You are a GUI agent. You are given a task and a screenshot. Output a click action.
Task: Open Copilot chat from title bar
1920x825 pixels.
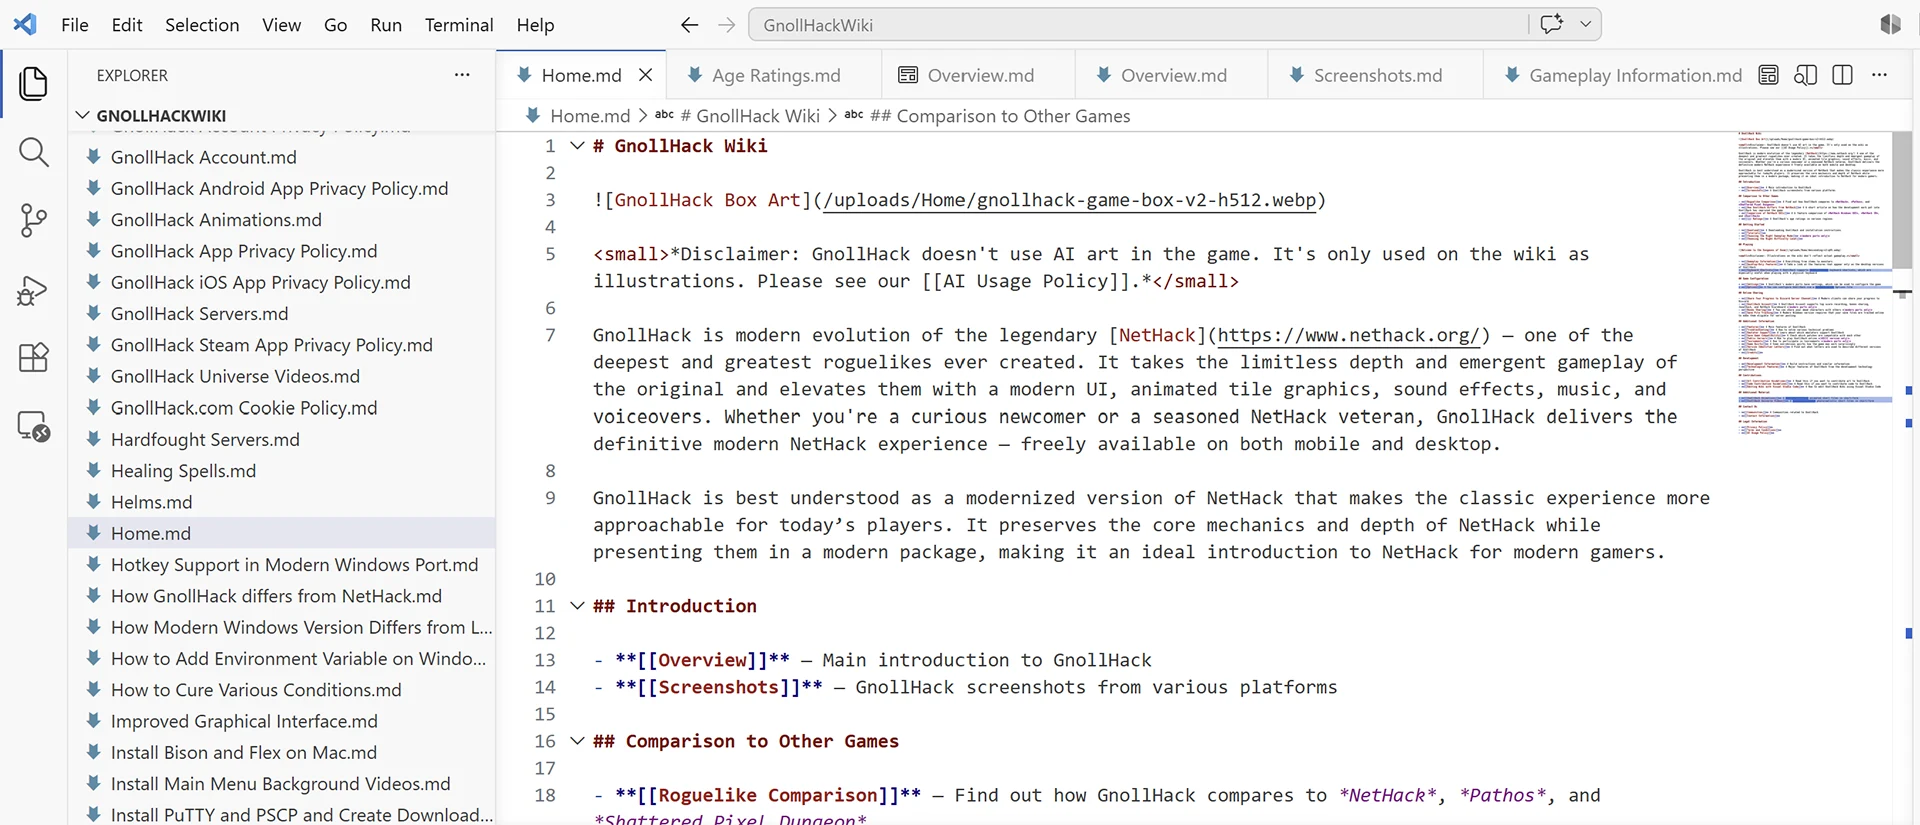tap(1552, 24)
